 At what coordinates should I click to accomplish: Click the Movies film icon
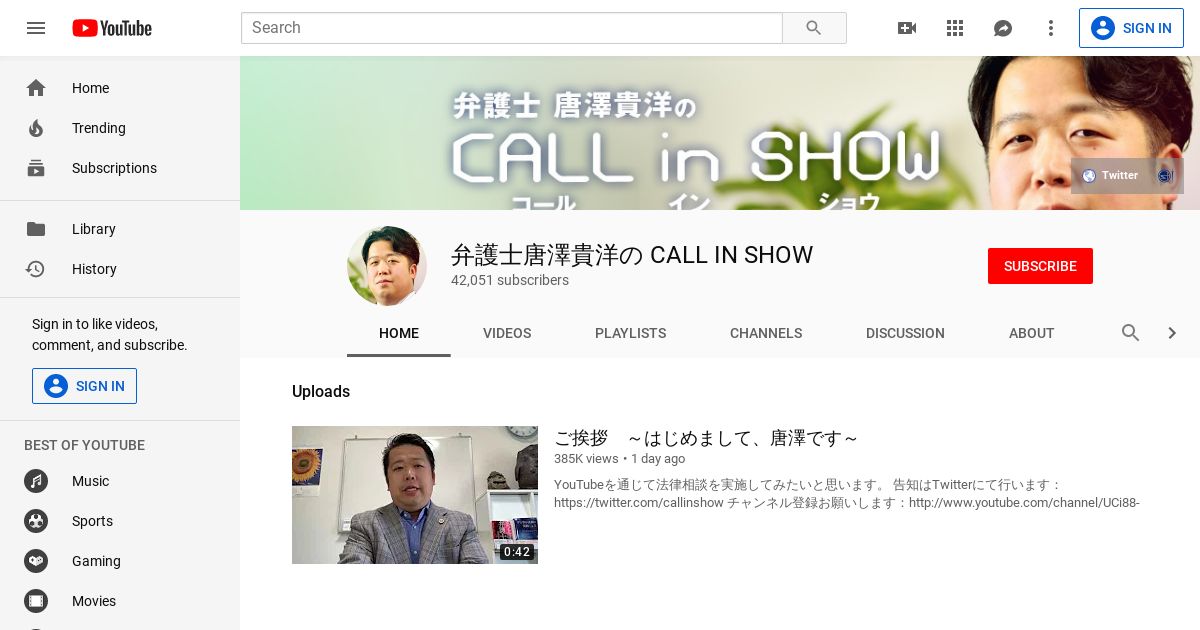[36, 601]
